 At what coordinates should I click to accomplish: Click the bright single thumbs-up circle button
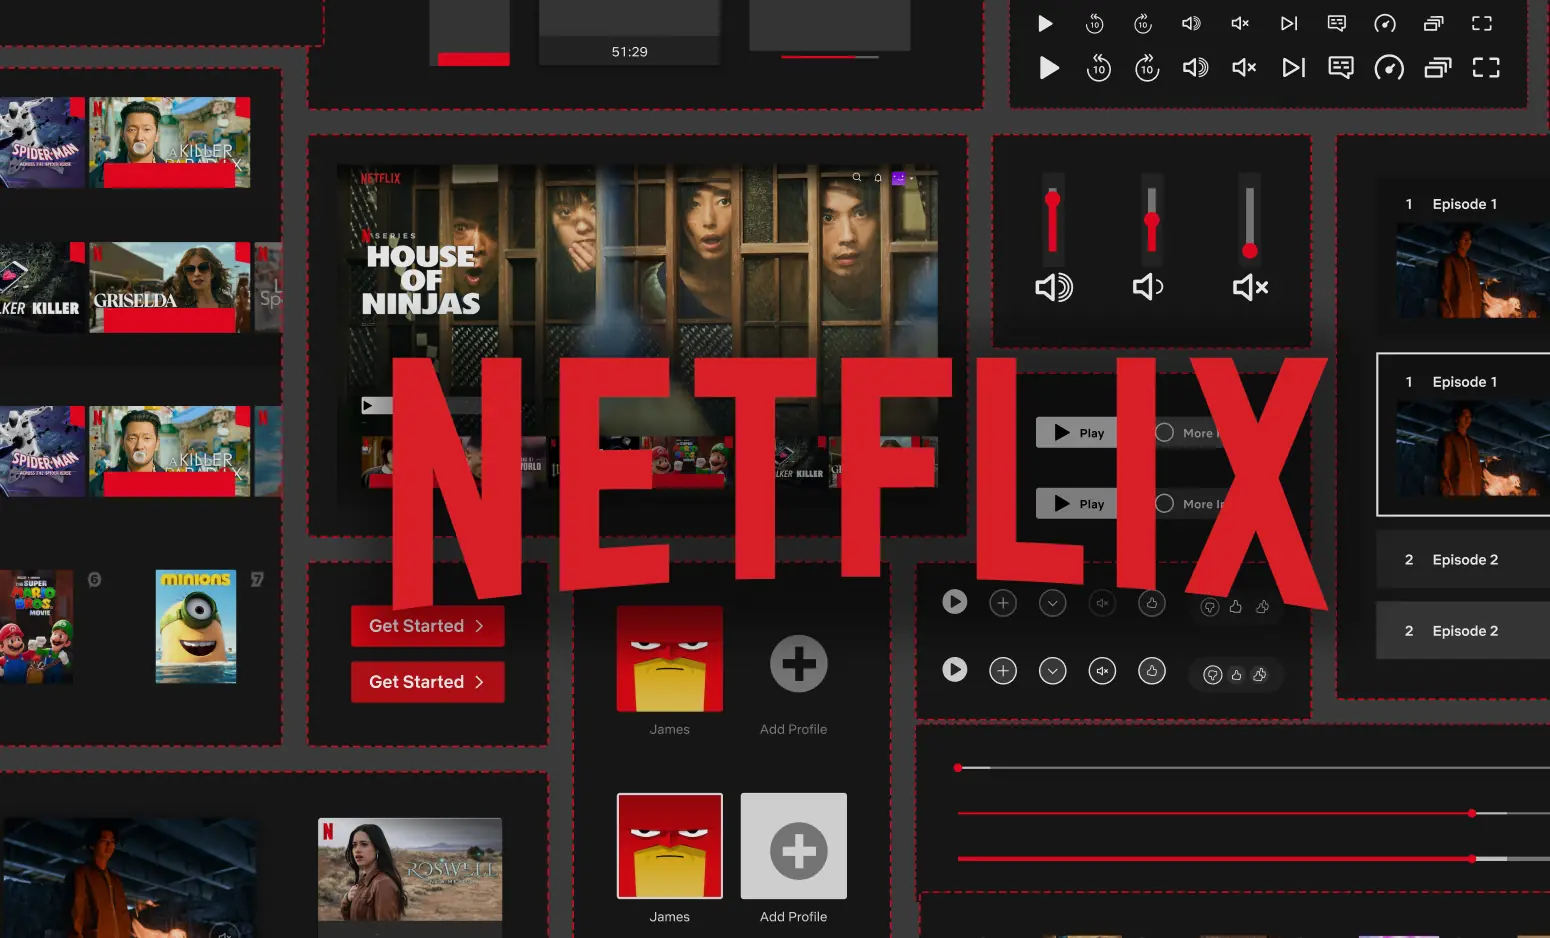pyautogui.click(x=1152, y=671)
